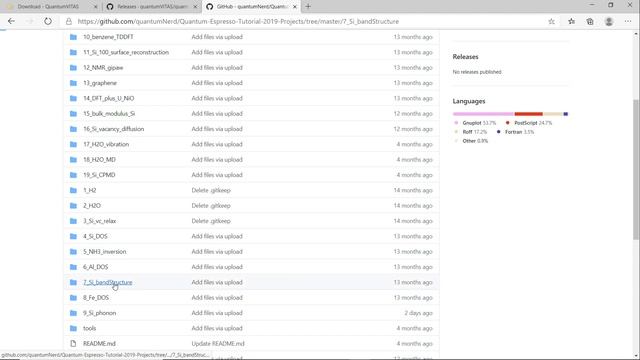Open the browser profile avatar

point(609,21)
